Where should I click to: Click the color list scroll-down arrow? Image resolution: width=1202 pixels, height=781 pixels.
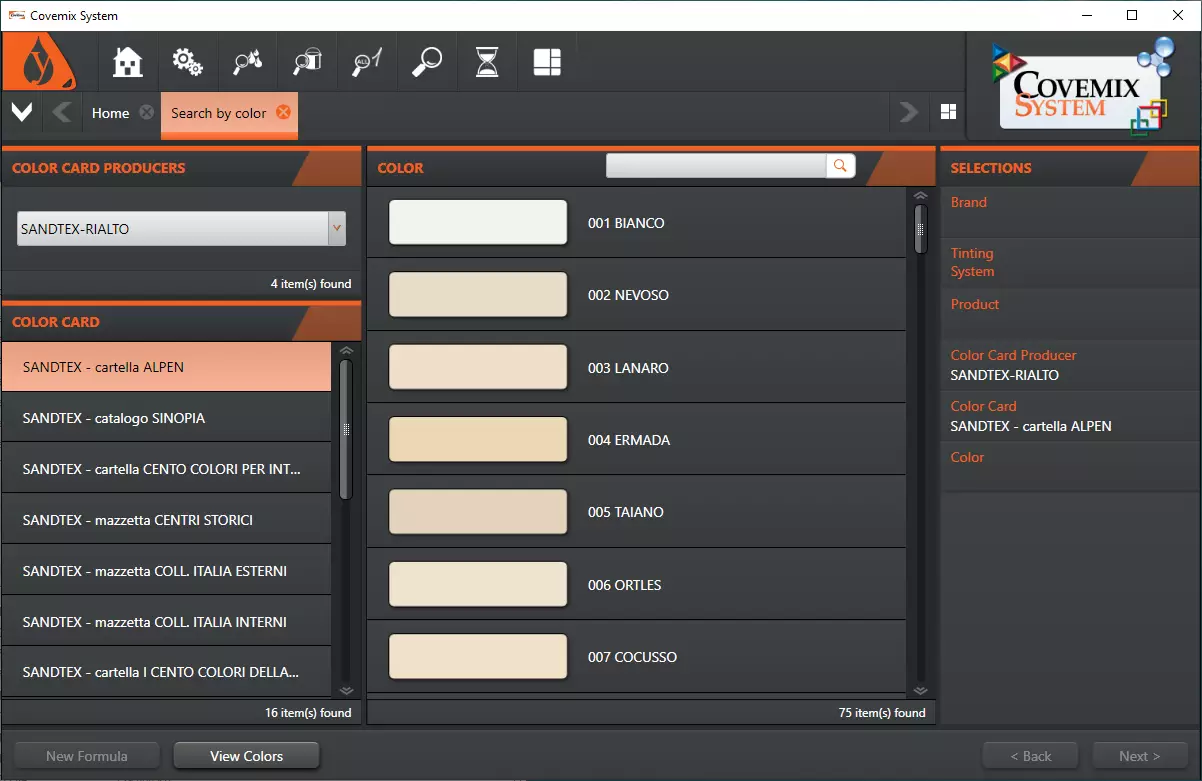[920, 690]
